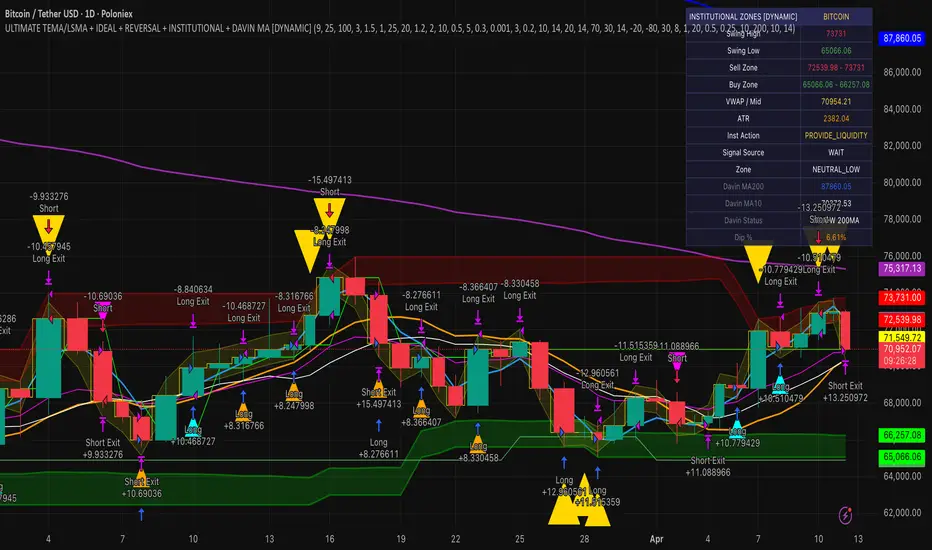This screenshot has height=550, width=932.
Task: Click the Long +10.779429 label
Action: tap(737, 437)
